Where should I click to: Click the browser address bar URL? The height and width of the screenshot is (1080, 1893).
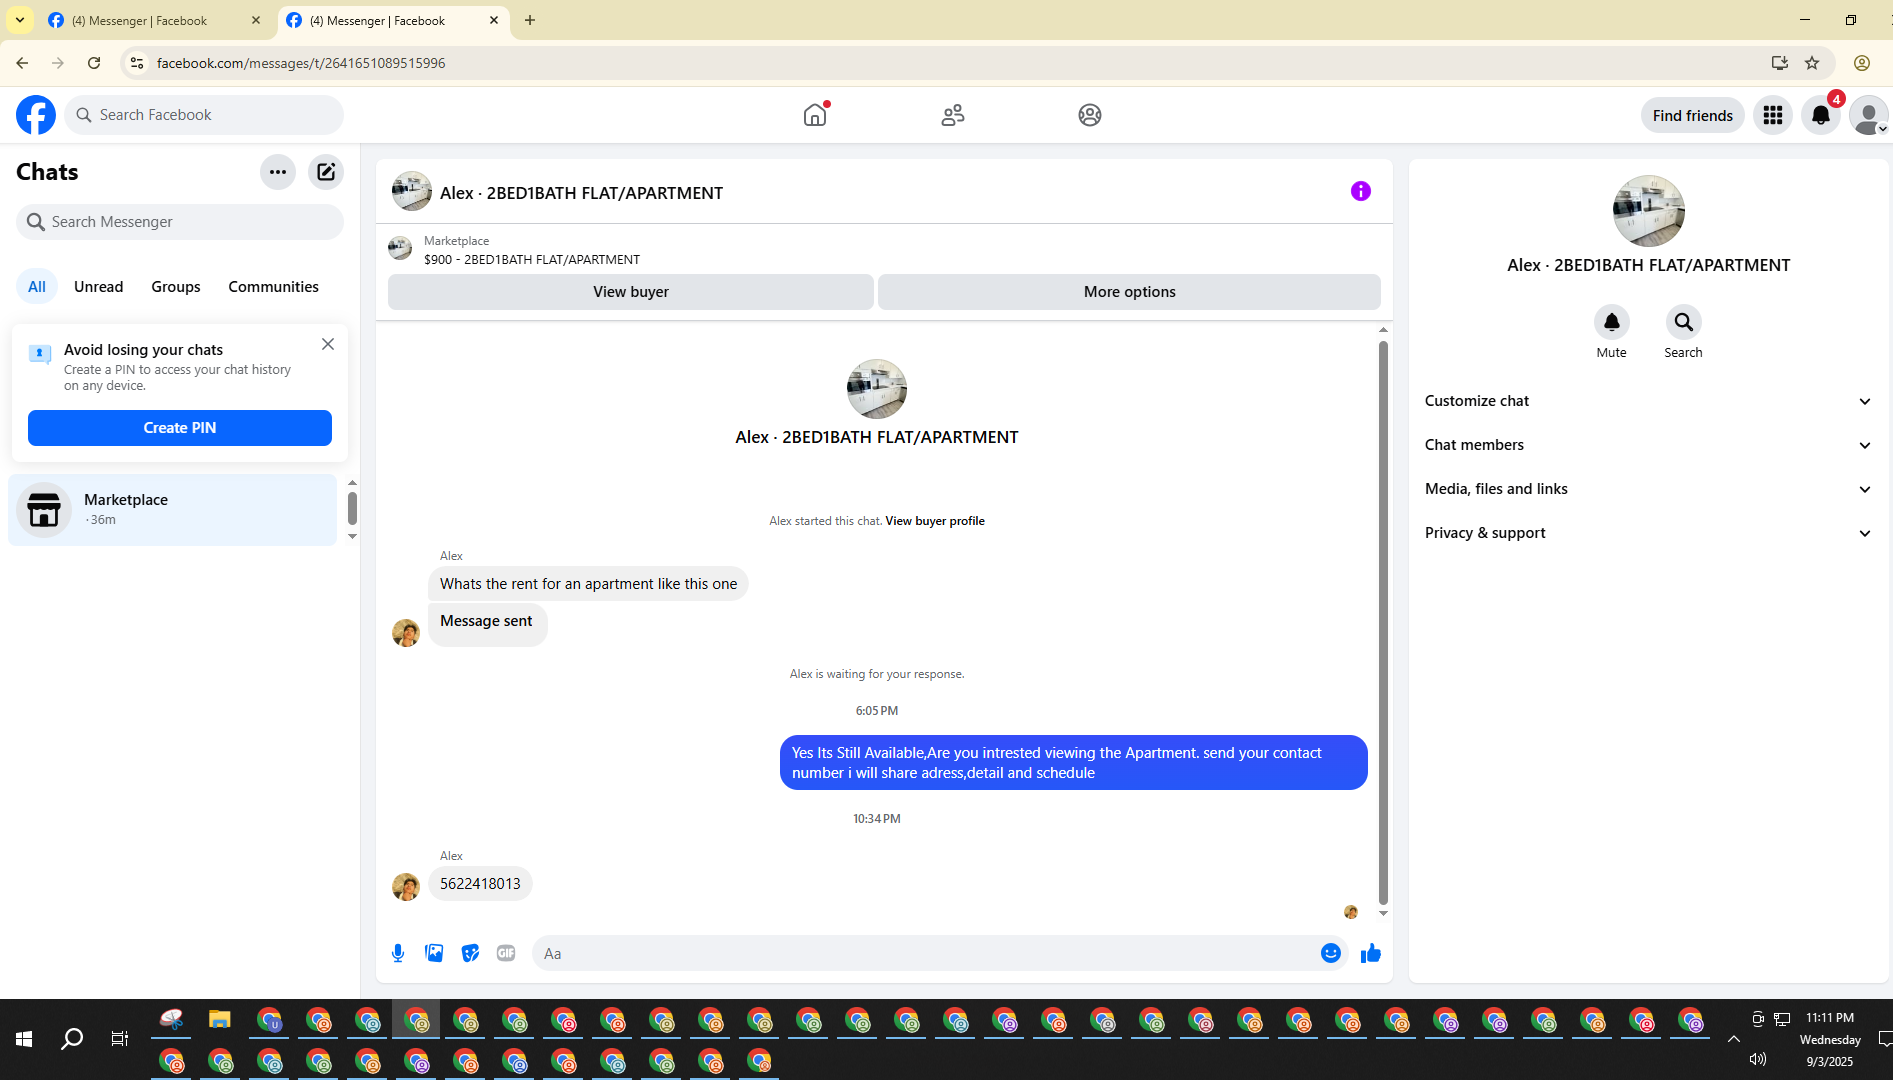(x=301, y=63)
